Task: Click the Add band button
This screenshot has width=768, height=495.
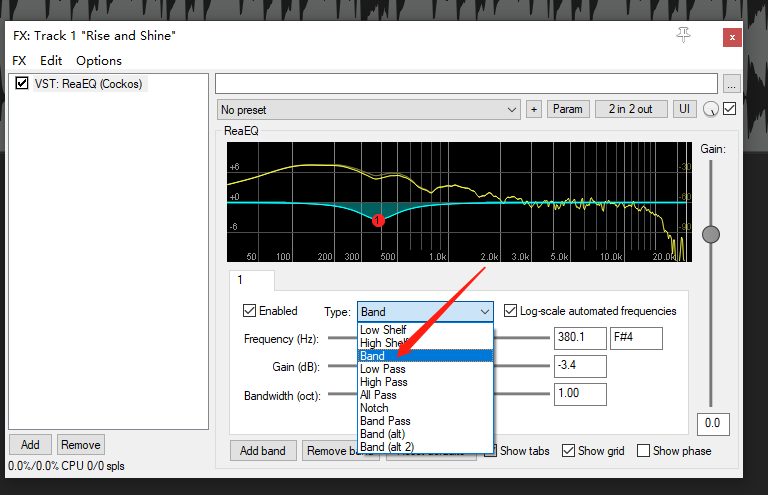Action: (263, 450)
